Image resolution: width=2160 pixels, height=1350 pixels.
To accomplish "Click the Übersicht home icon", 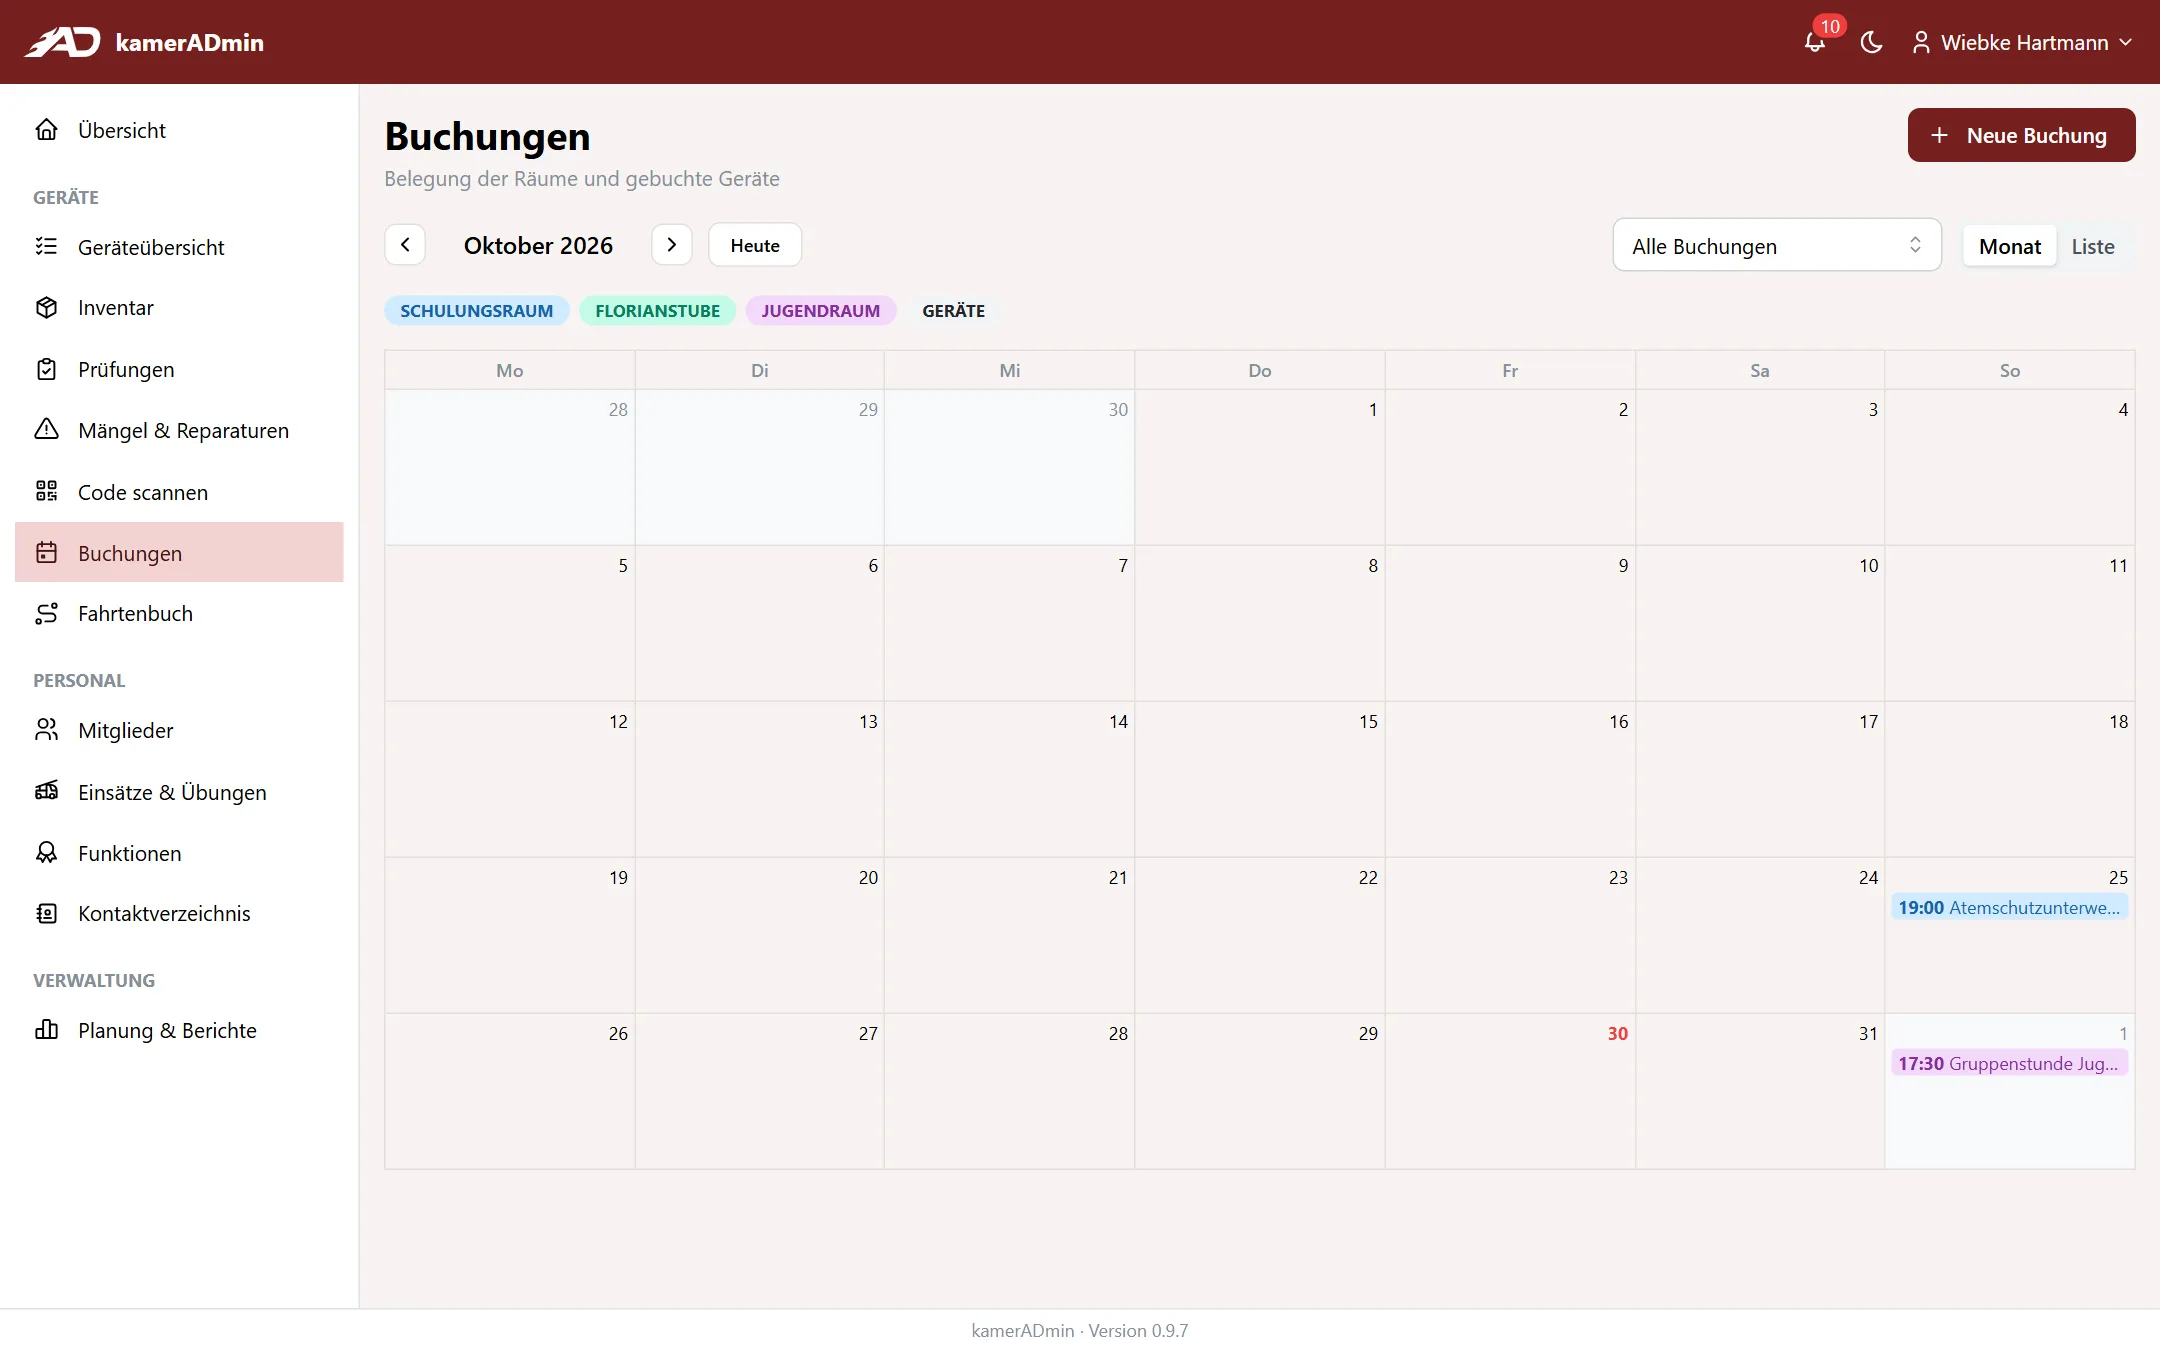I will point(46,130).
